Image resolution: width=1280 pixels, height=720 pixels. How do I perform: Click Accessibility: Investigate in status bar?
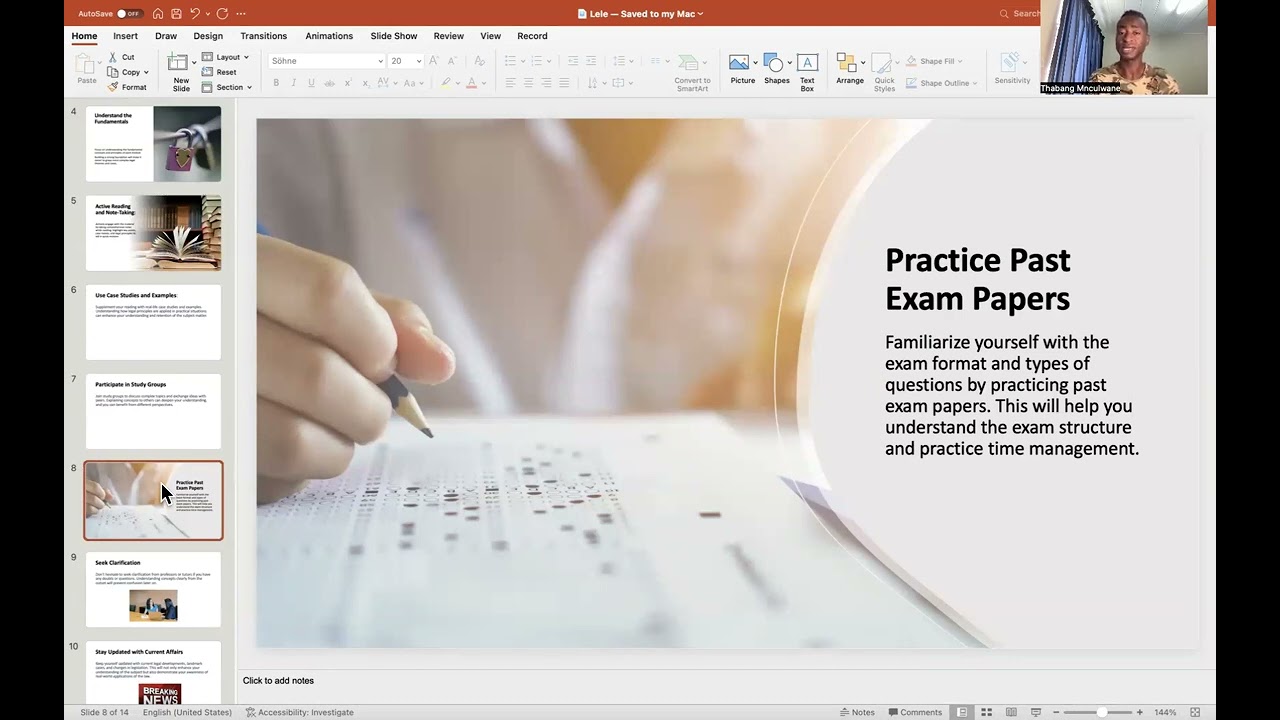click(300, 712)
